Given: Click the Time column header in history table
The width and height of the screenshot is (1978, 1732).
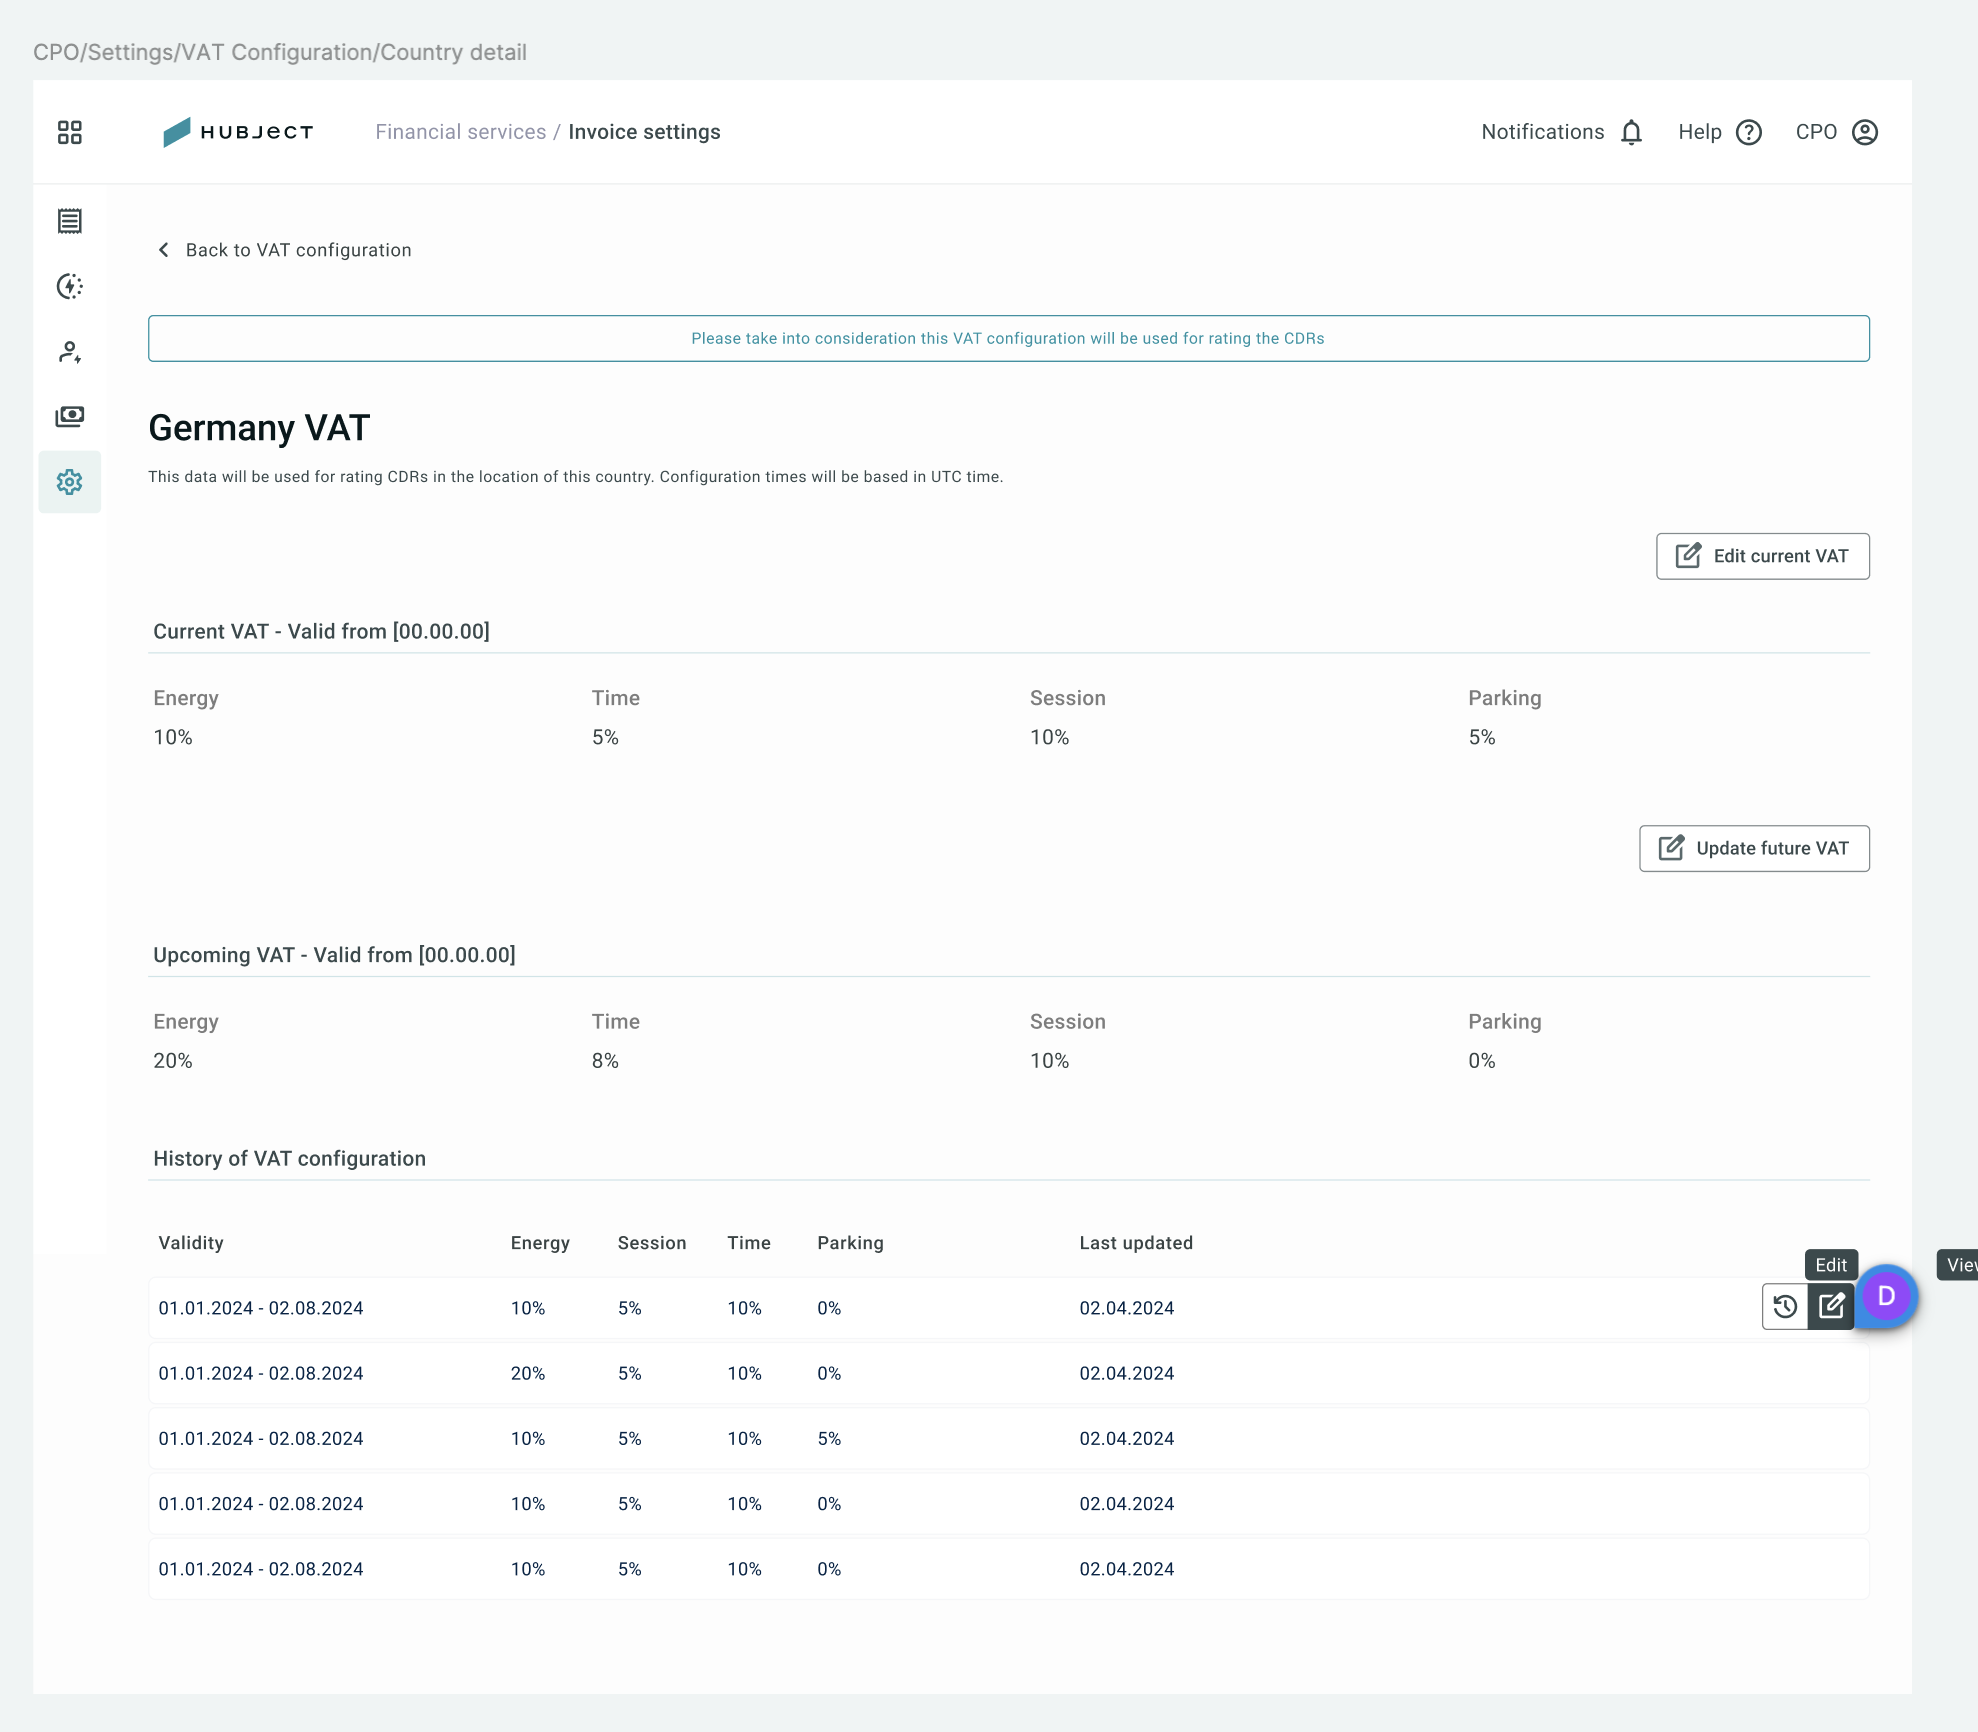Looking at the screenshot, I should [x=749, y=1243].
